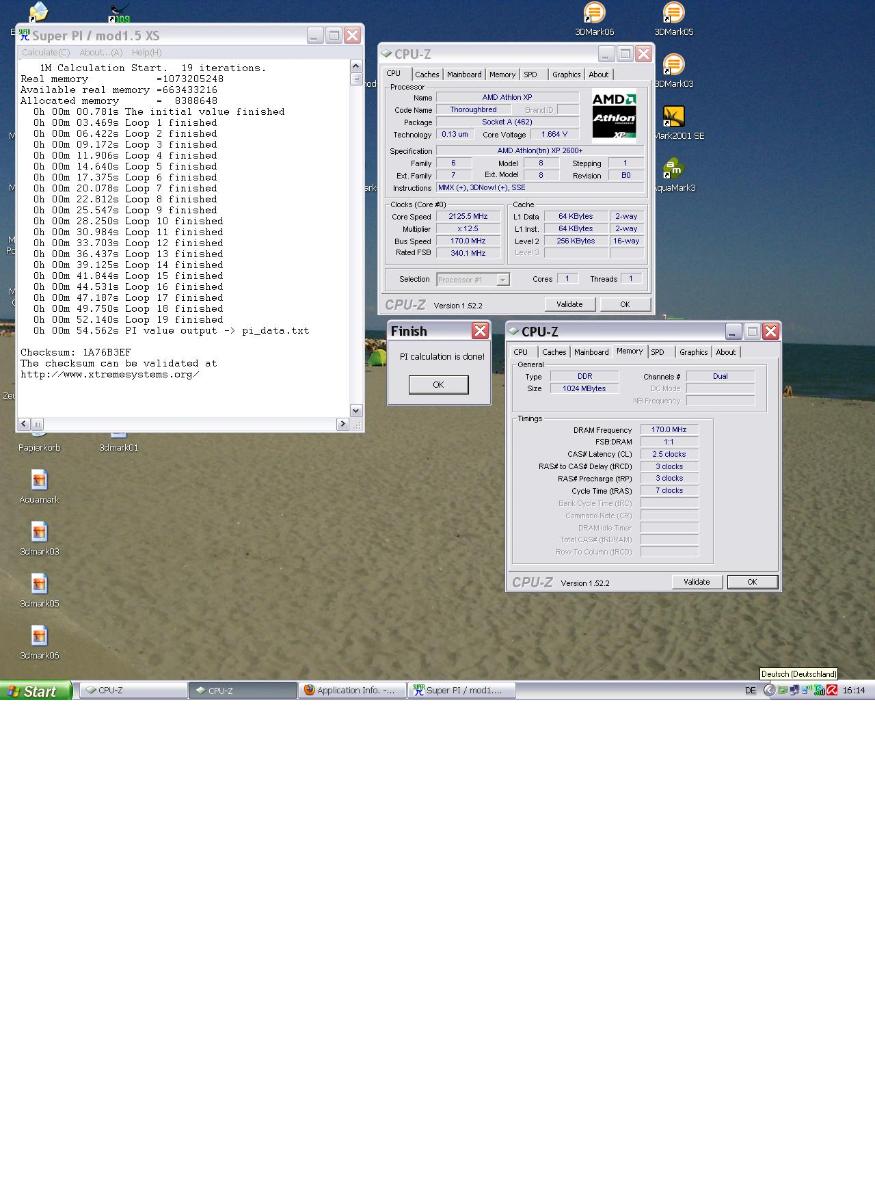
Task: Open Mainboard tab in CPU-Z memory window
Action: 591,352
